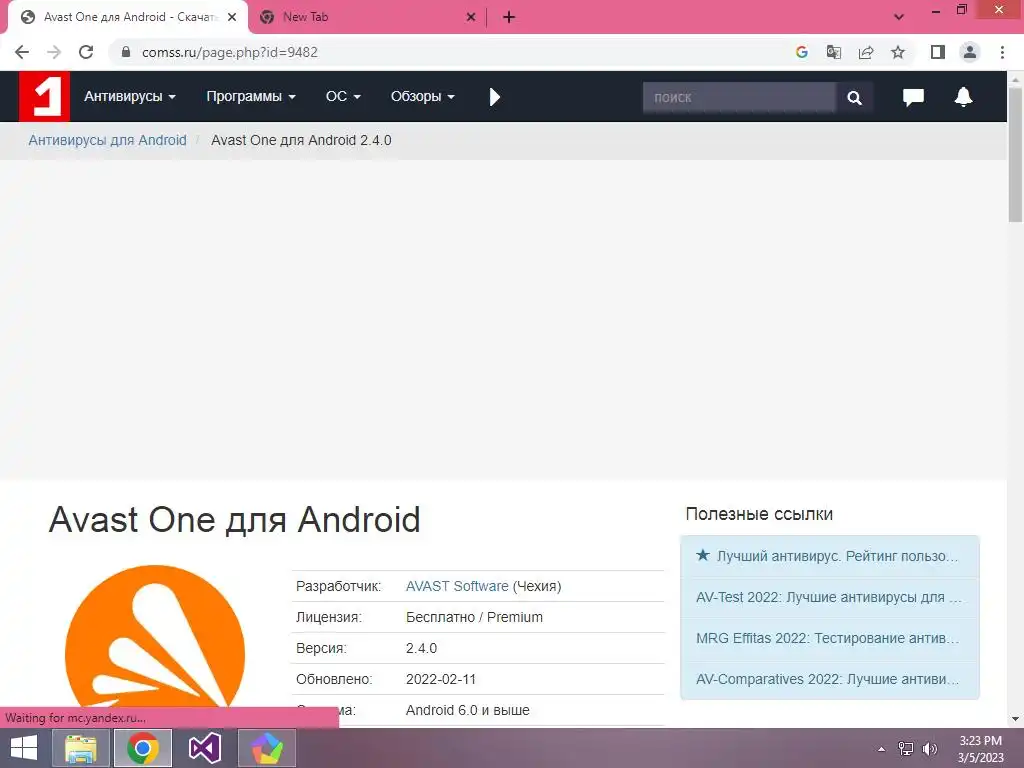Click the share page icon

866,52
